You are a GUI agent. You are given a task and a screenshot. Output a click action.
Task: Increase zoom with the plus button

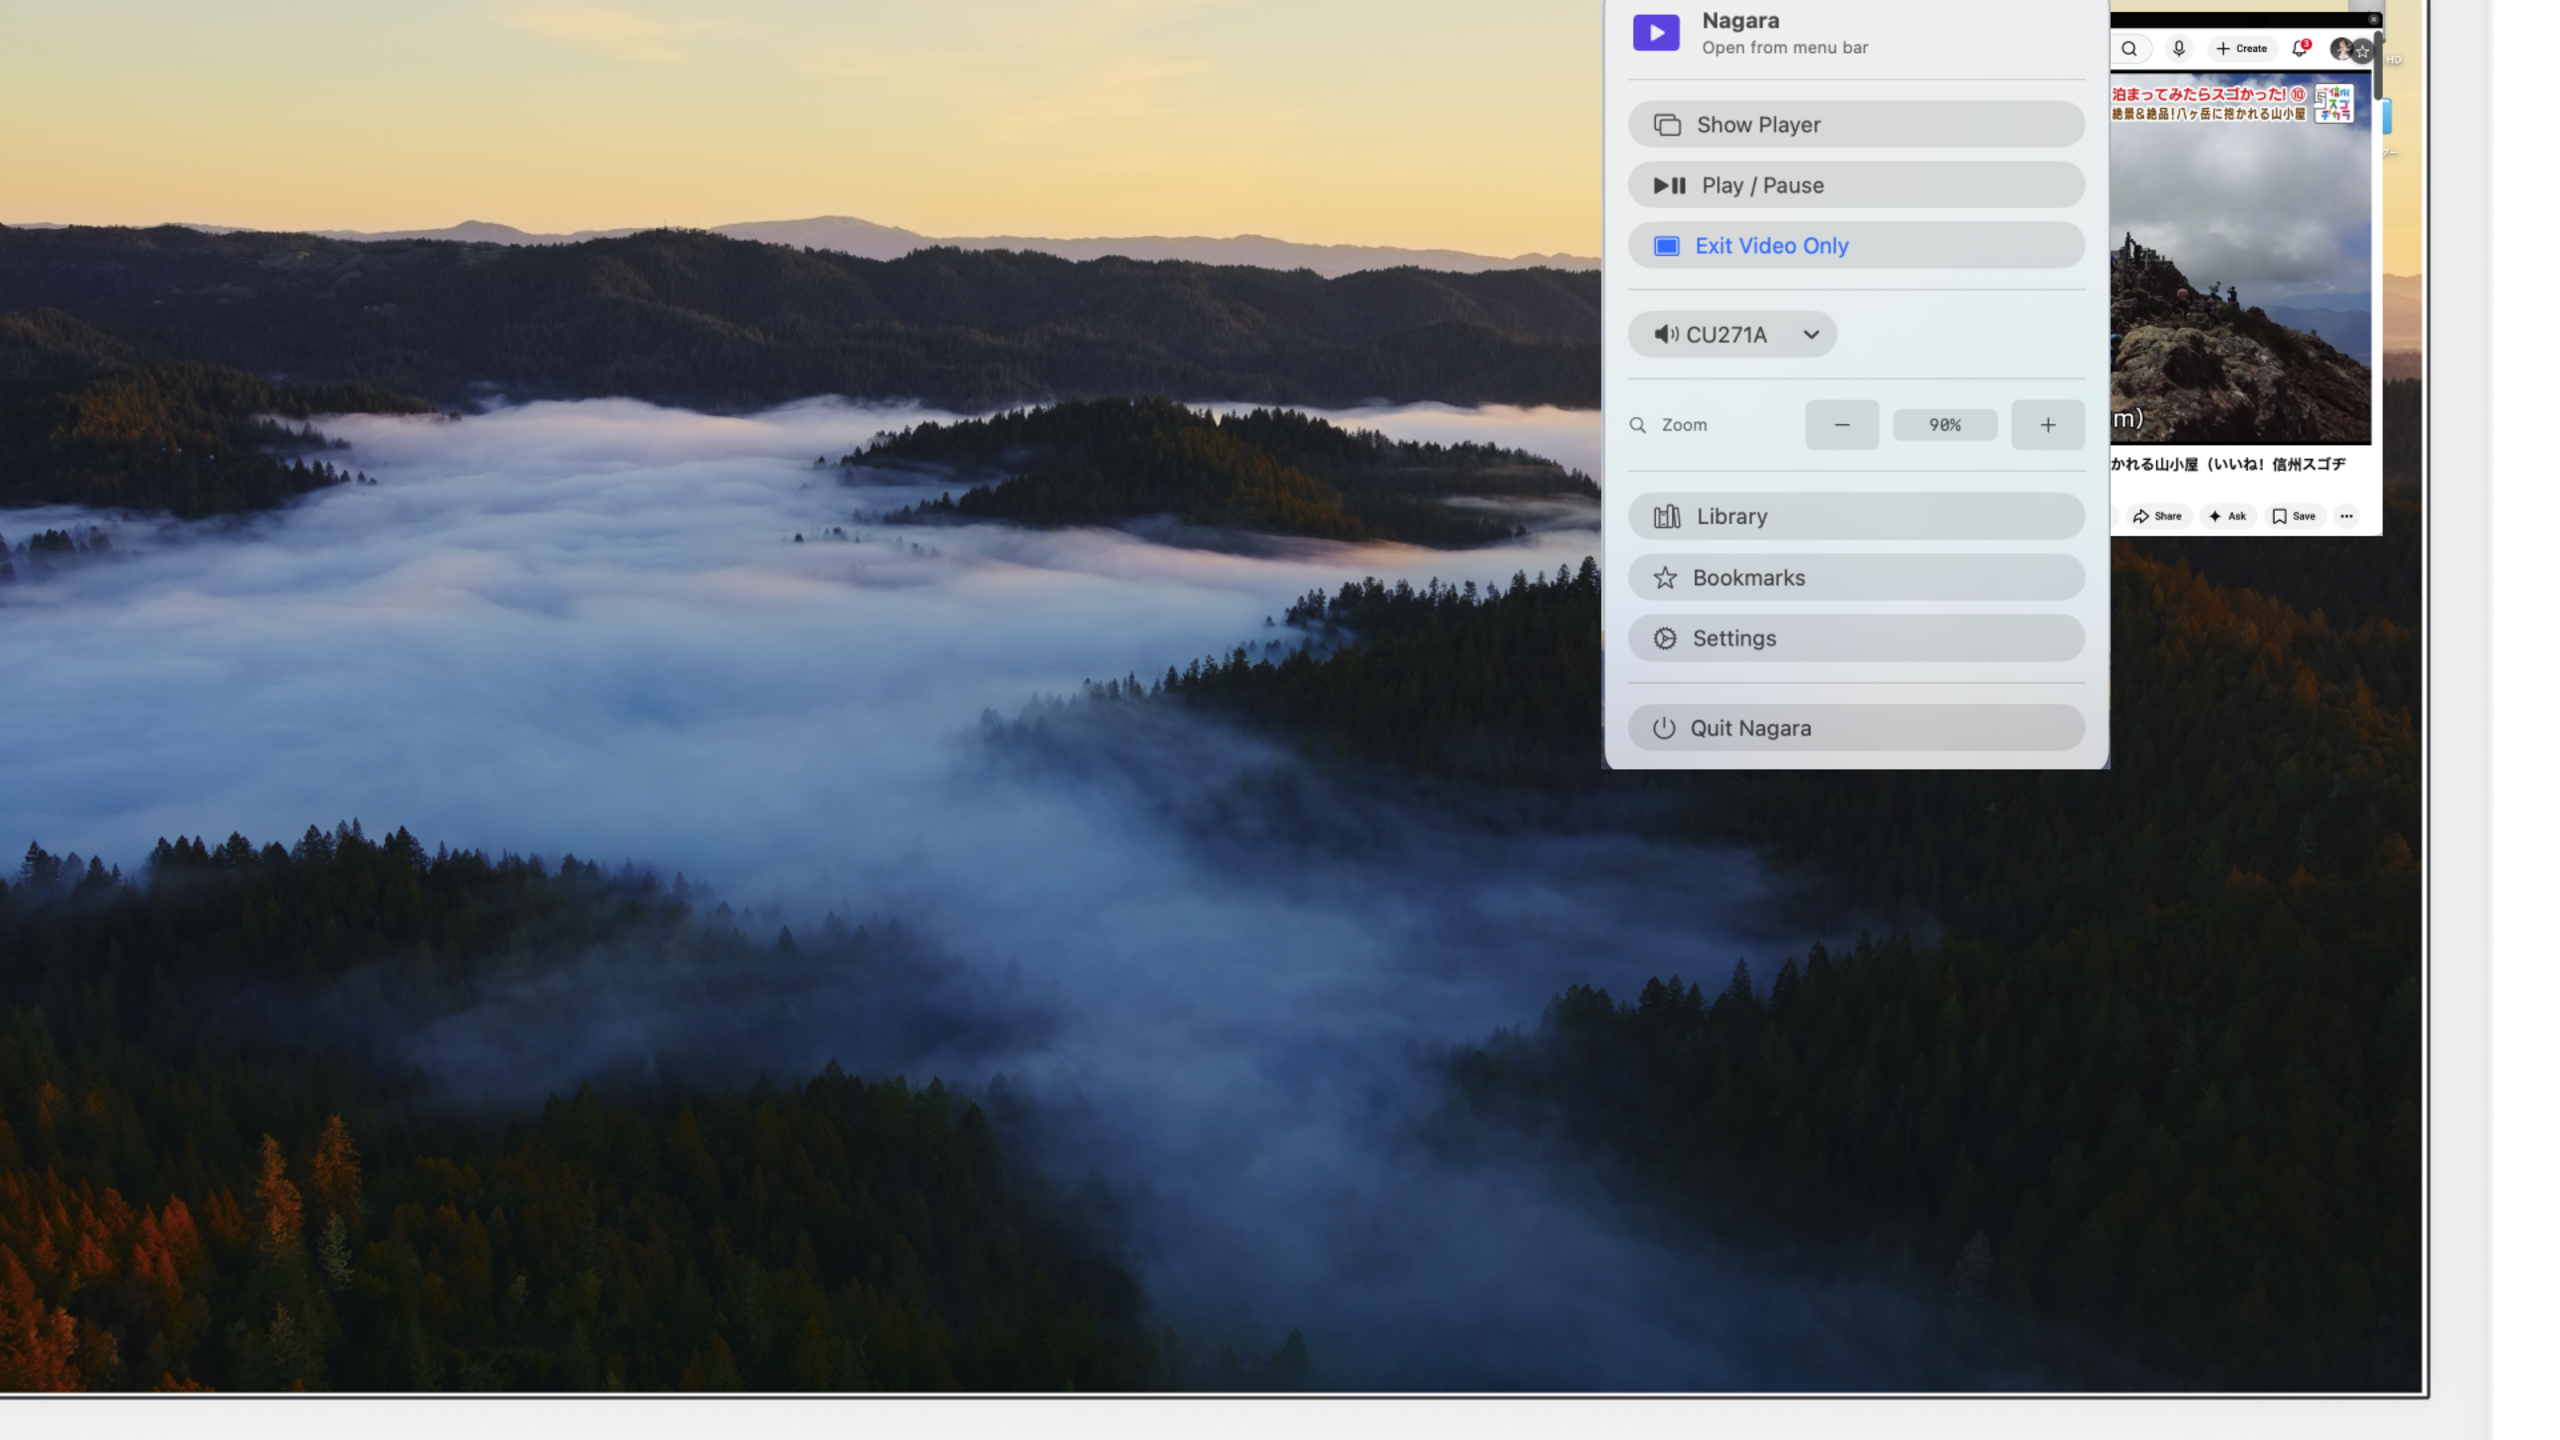(2048, 425)
